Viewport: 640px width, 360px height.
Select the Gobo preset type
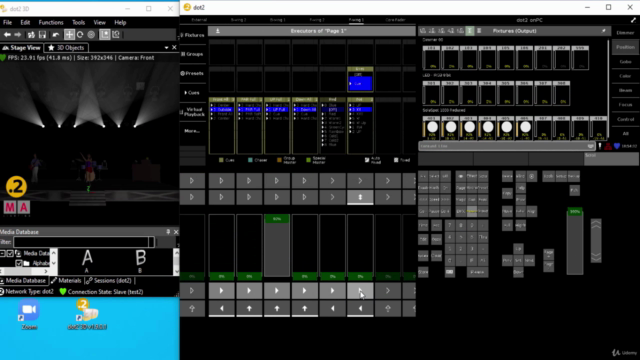pyautogui.click(x=625, y=62)
